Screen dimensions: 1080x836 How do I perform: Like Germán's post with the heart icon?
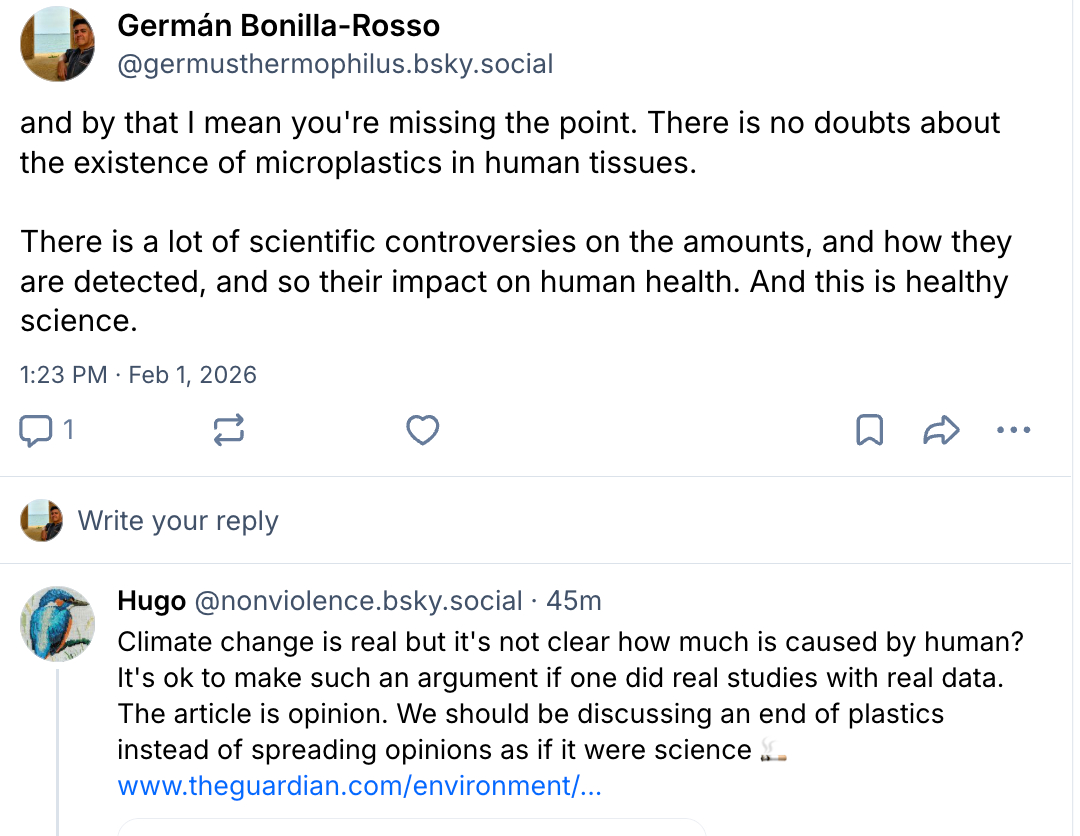[423, 430]
